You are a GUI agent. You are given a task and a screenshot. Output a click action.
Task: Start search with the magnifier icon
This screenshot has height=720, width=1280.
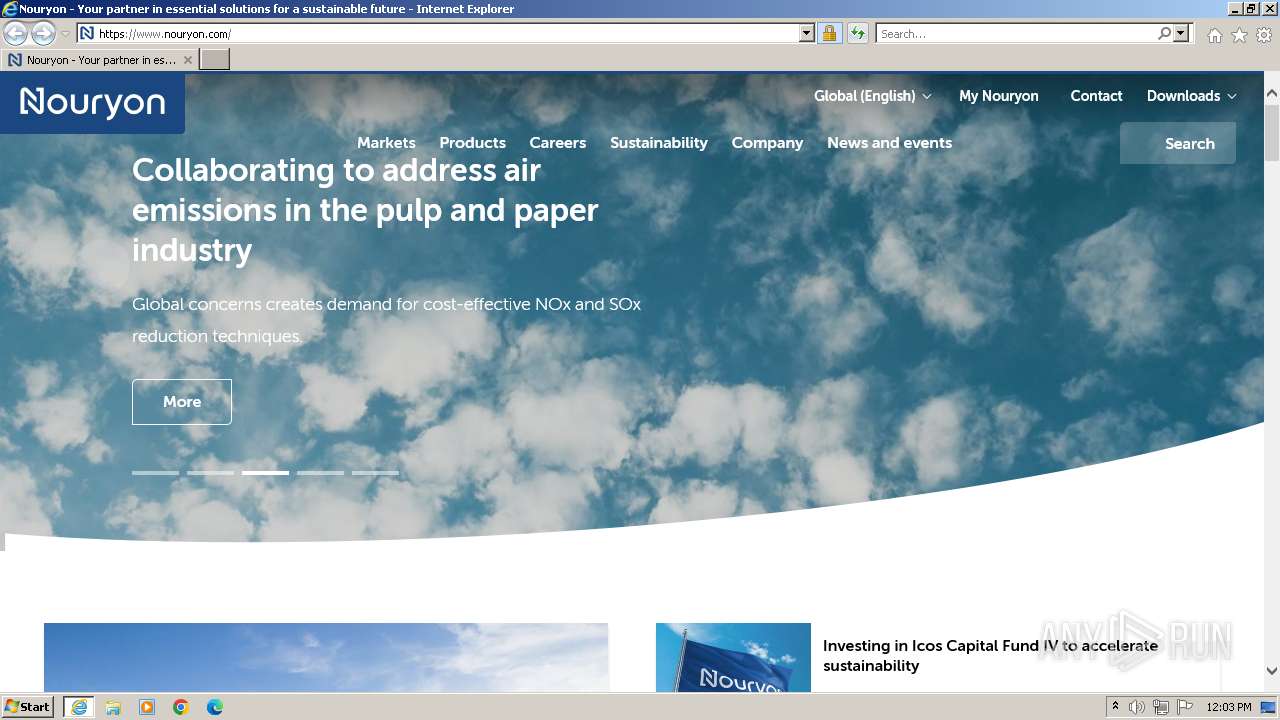pos(1164,34)
